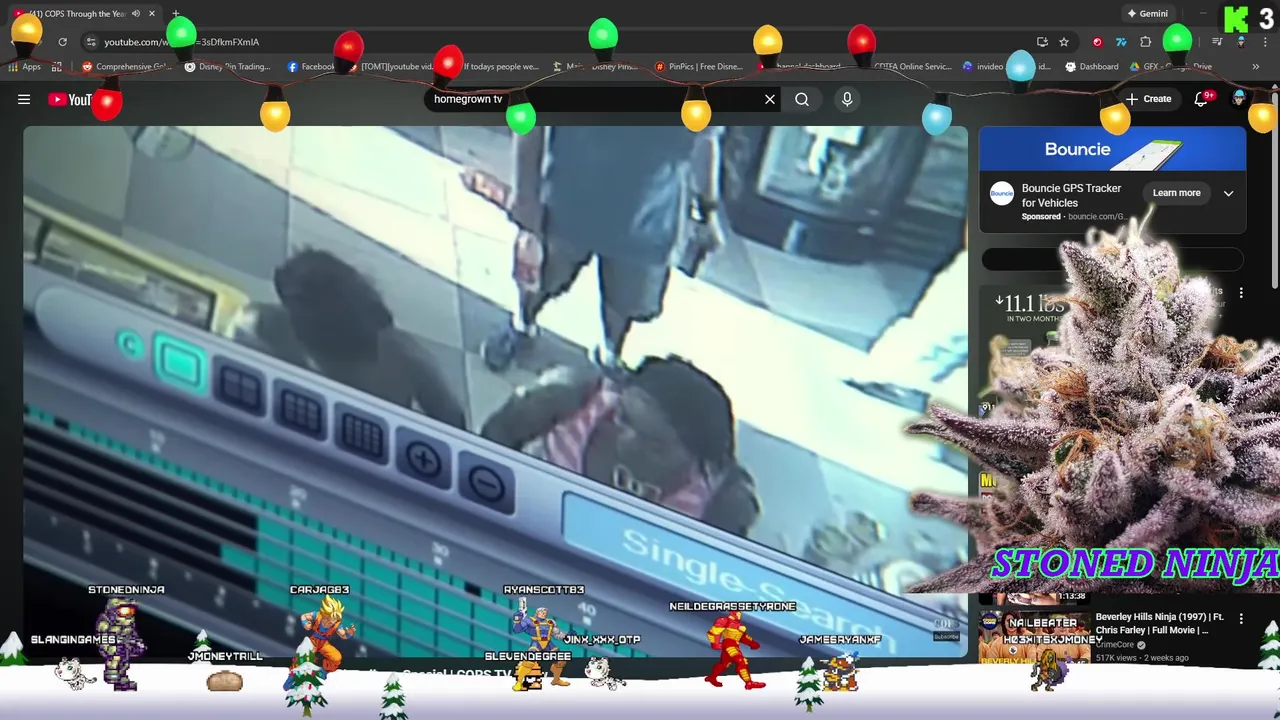Open the Gemini button in Chrome
Viewport: 1280px width, 720px height.
(x=1147, y=14)
